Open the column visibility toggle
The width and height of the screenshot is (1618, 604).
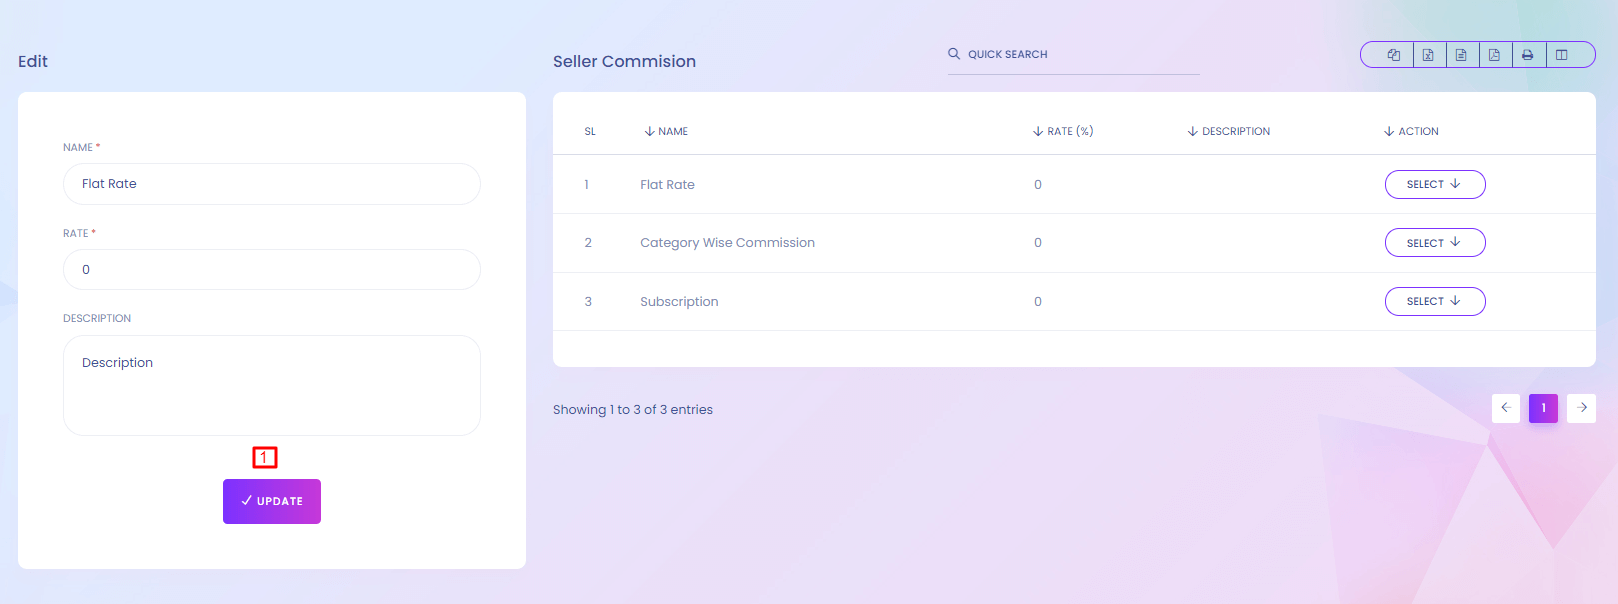(1562, 55)
